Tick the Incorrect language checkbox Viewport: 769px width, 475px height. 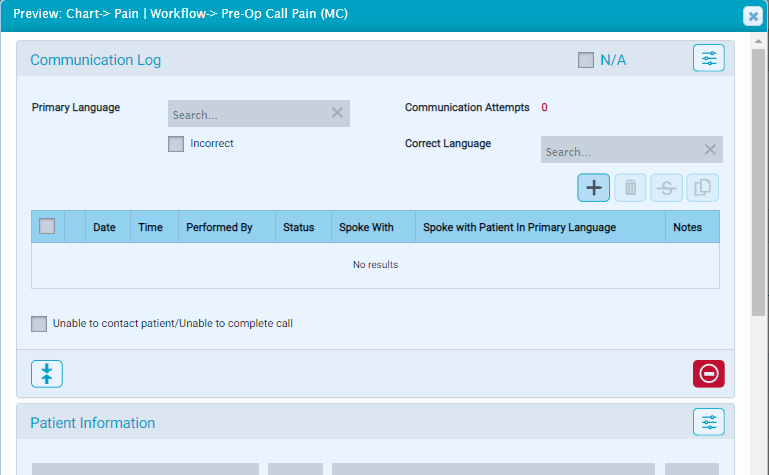point(176,144)
